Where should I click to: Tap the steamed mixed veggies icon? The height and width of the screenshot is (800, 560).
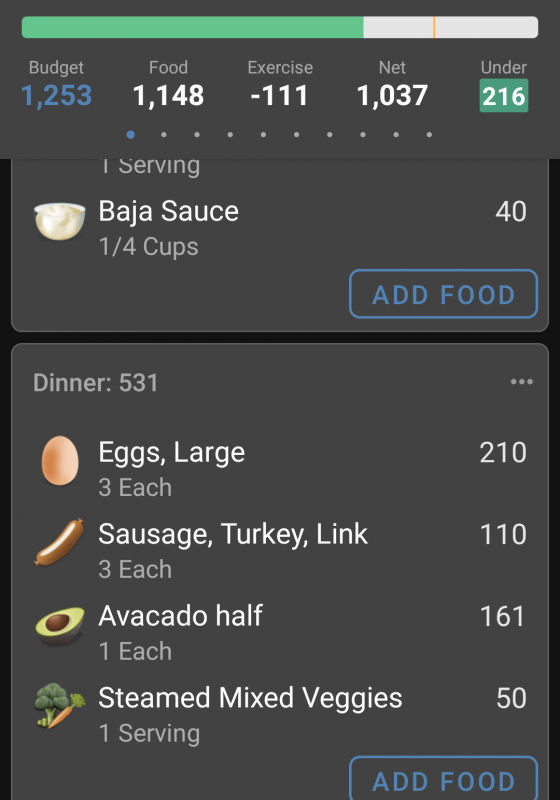click(x=60, y=706)
